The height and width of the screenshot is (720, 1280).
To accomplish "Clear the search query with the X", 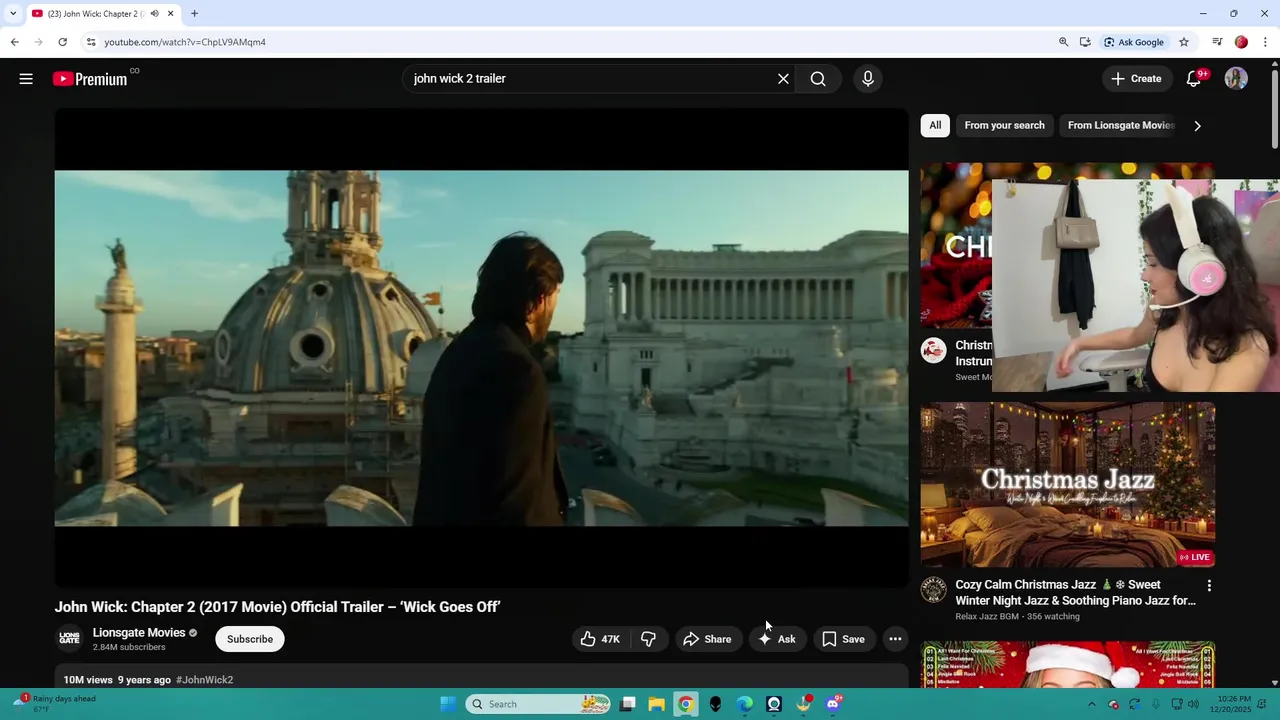I will click(x=783, y=79).
